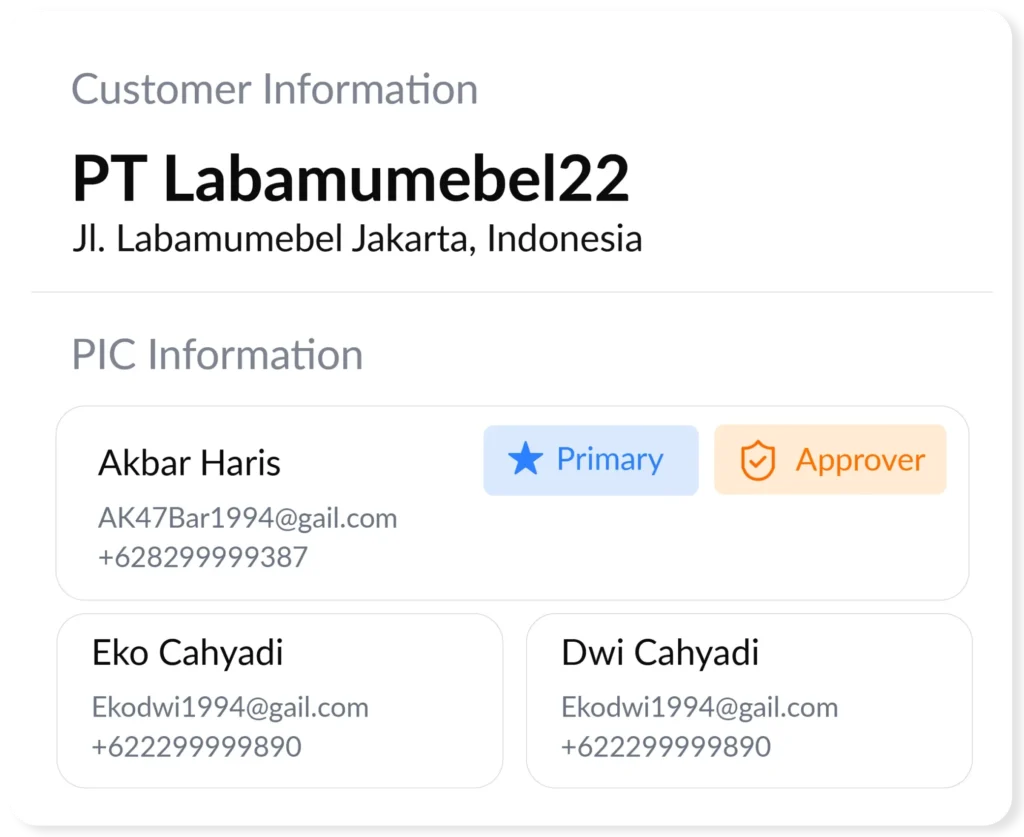Click email AK47Bar1994@gail.com
The width and height of the screenshot is (1024, 837).
coord(248,518)
